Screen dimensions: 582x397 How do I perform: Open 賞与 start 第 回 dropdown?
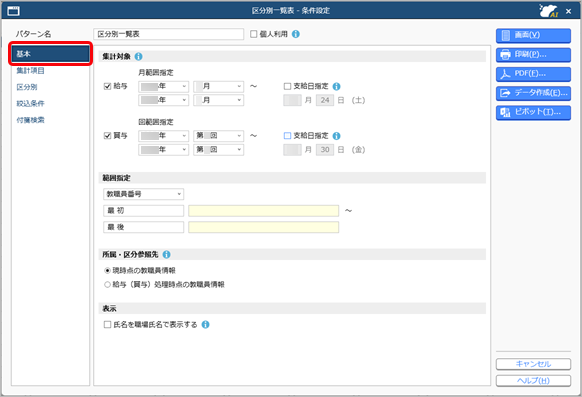pos(218,136)
